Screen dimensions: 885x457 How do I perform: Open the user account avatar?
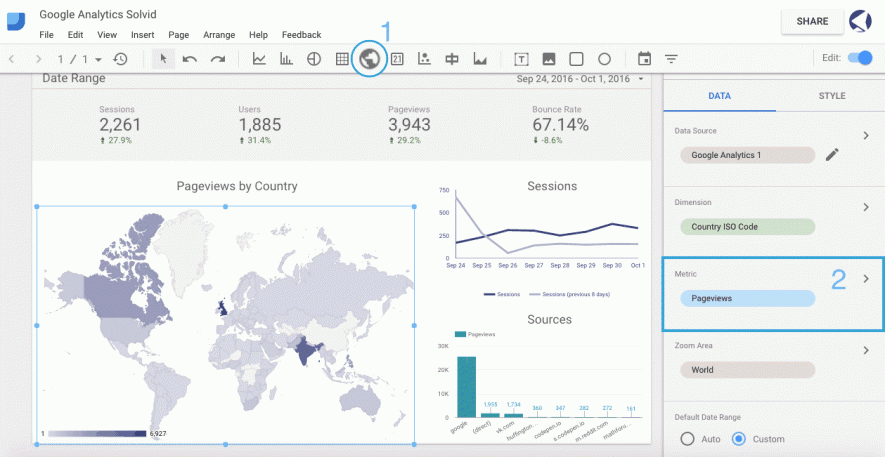[860, 21]
